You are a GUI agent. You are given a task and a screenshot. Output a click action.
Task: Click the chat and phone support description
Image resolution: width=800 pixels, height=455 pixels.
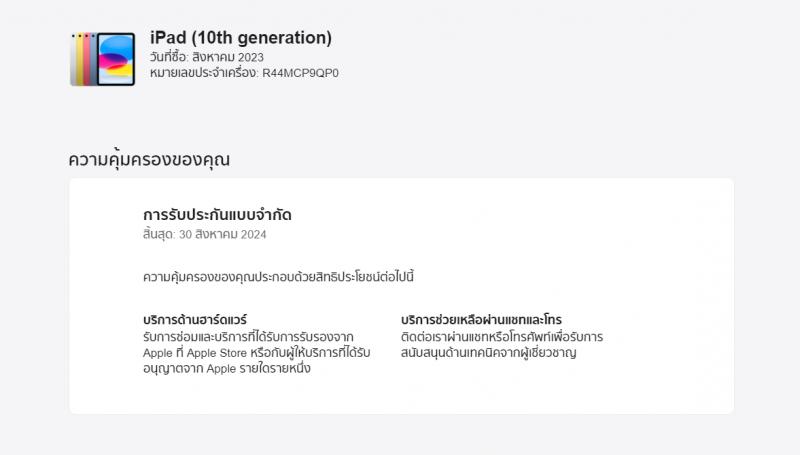tap(500, 345)
